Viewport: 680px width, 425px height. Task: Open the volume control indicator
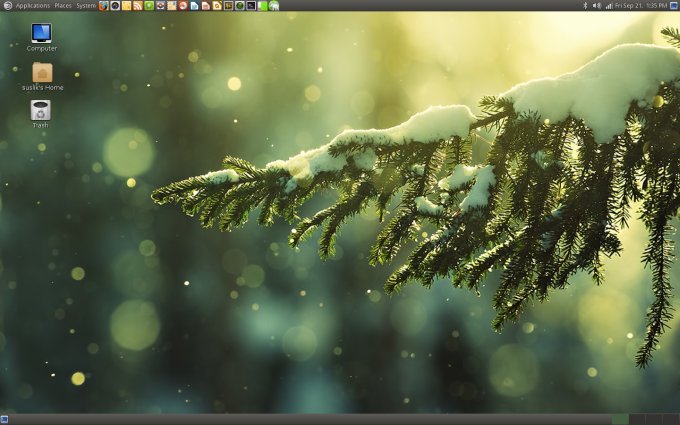[597, 6]
